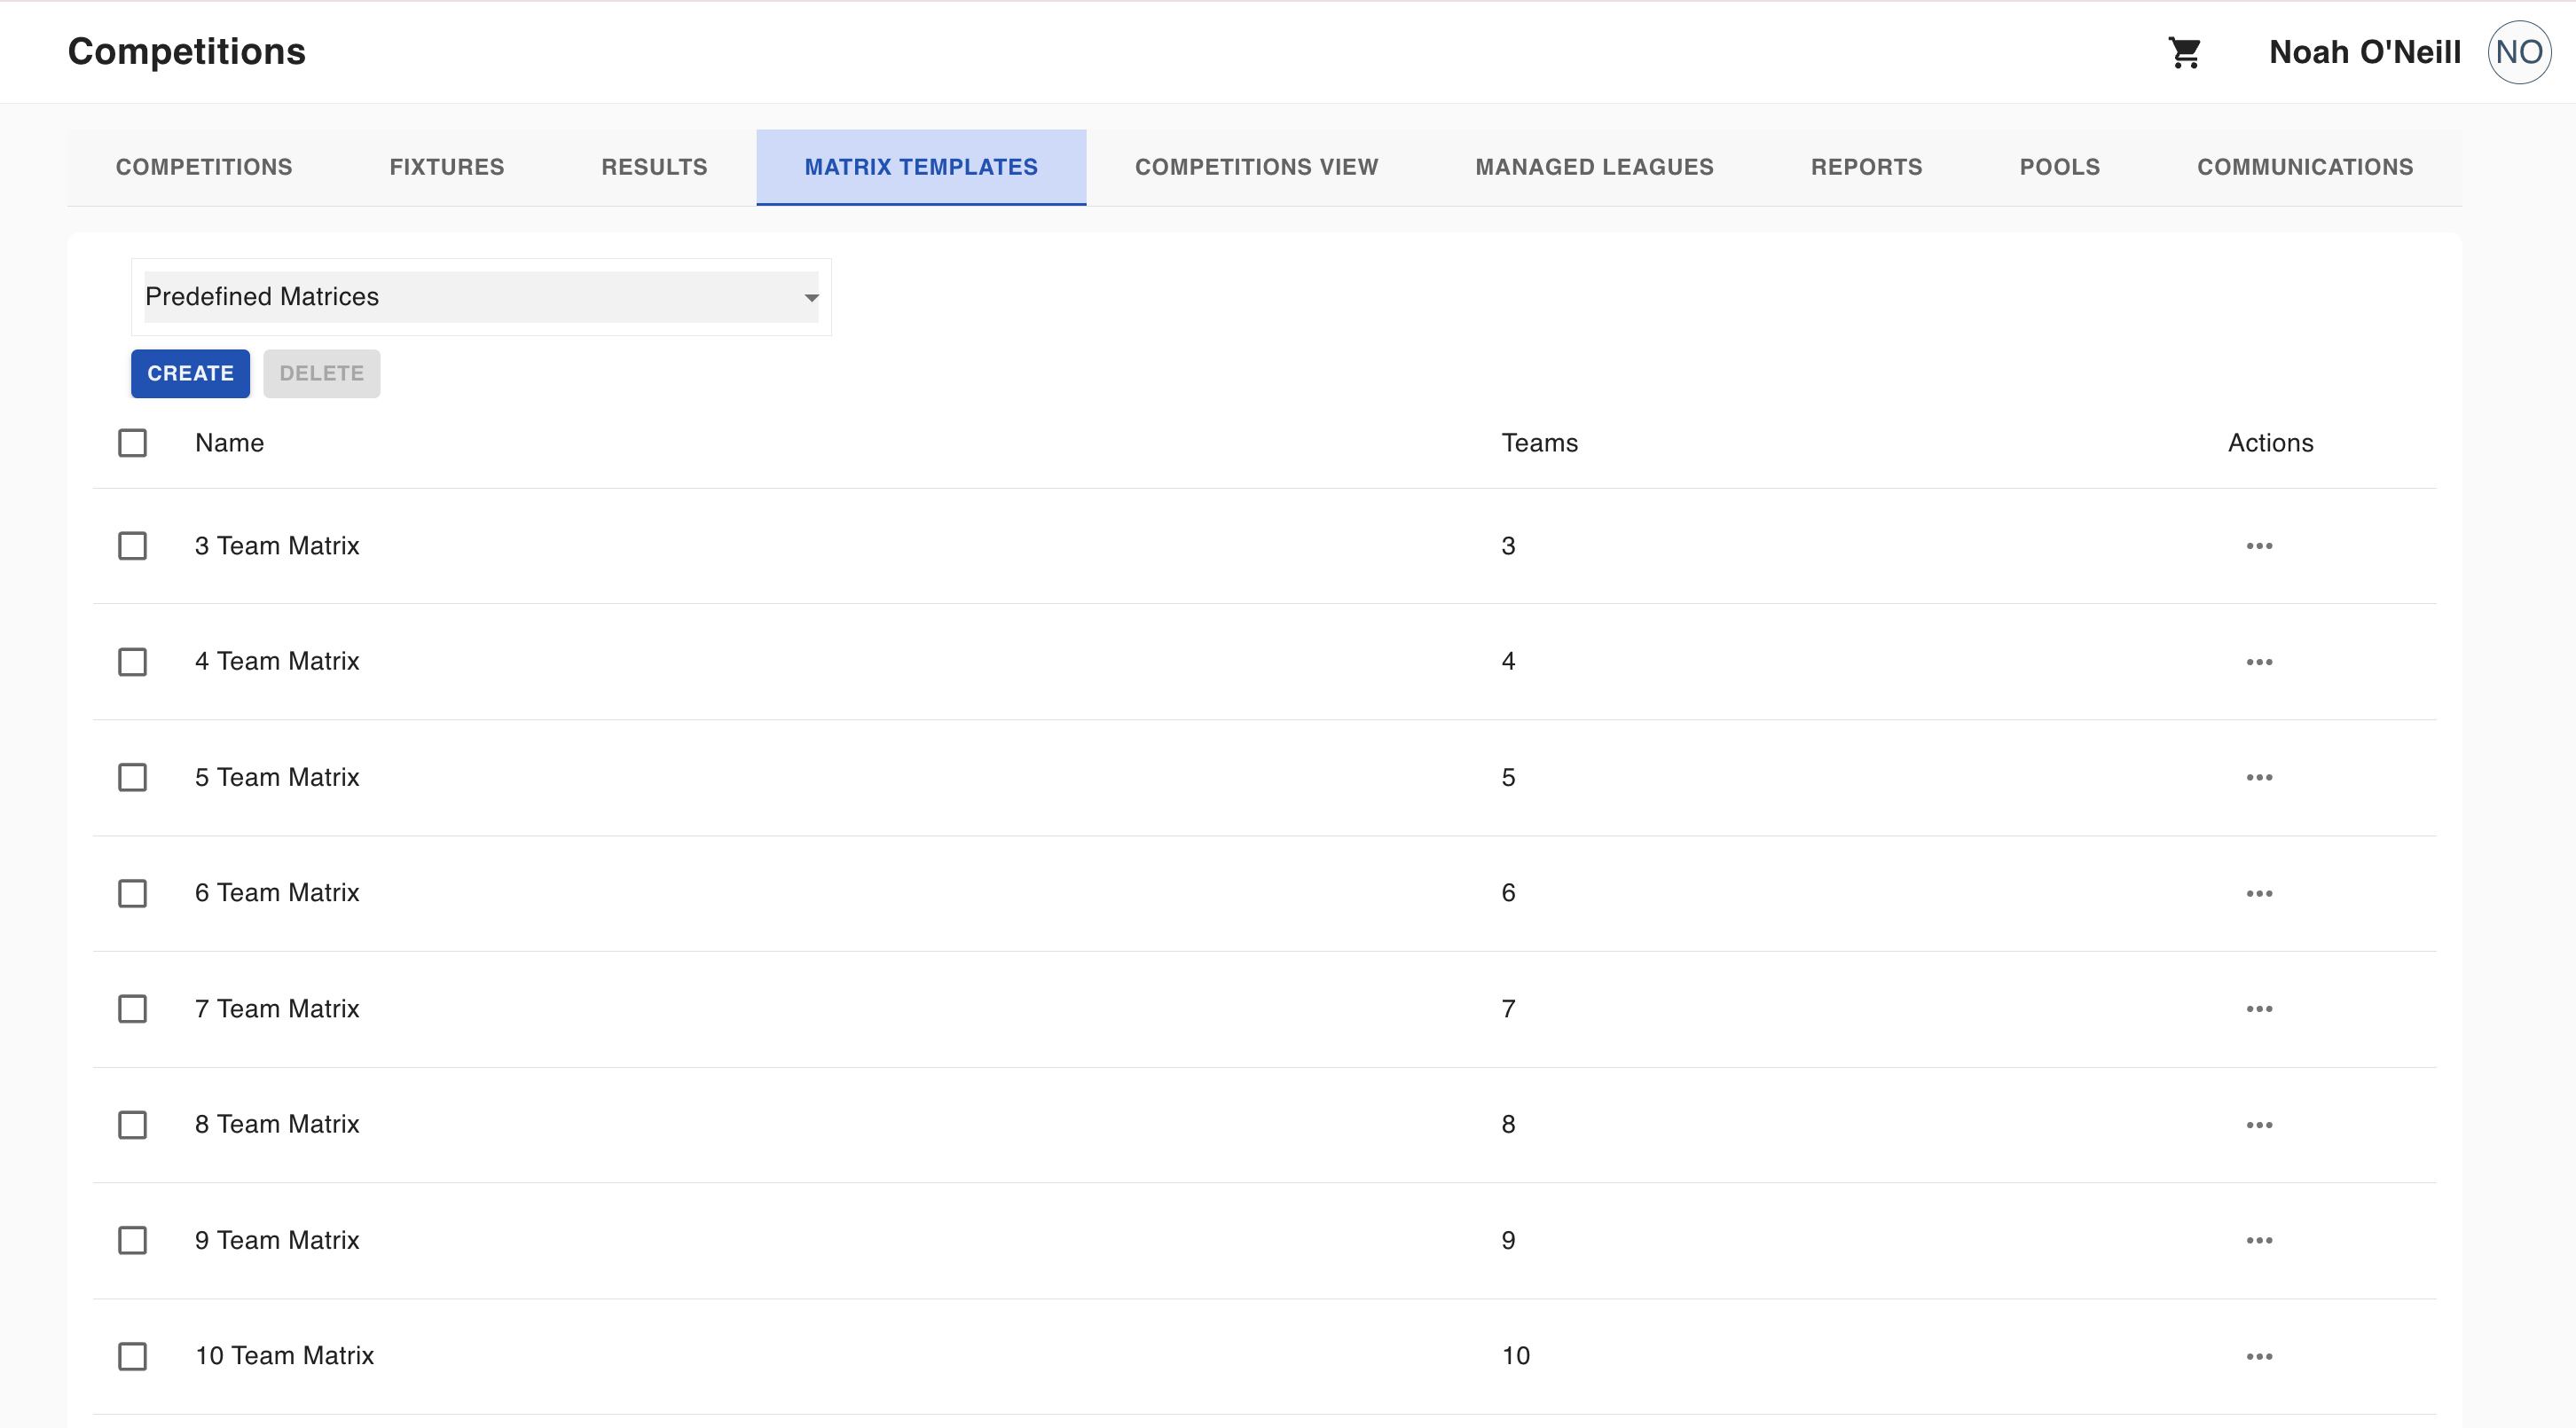Click the '4 Team Matrix' name
2576x1428 pixels.
pos(277,661)
